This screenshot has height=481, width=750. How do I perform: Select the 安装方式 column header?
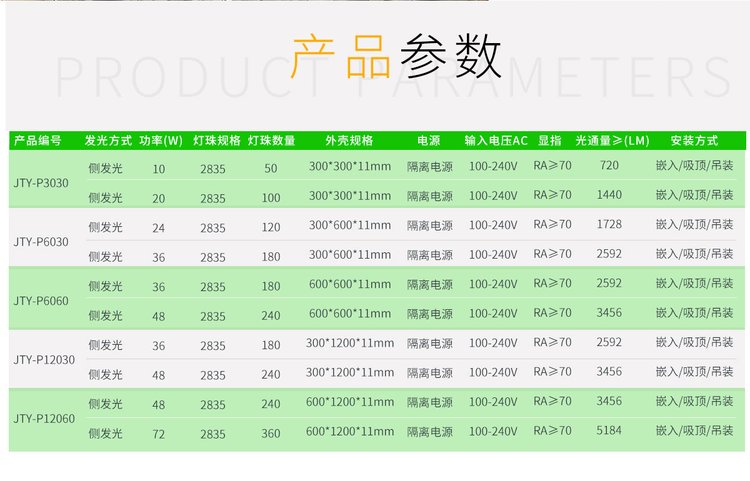coord(694,141)
